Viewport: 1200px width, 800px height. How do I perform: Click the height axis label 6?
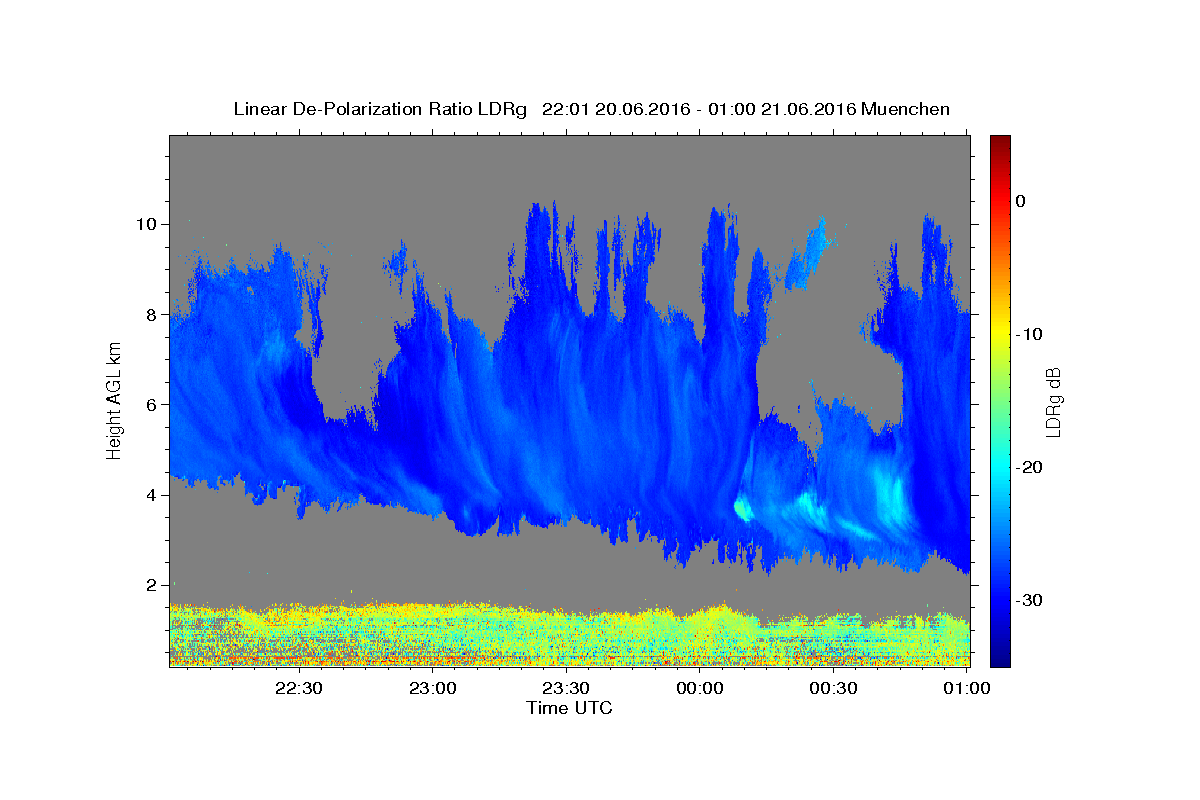coord(154,405)
